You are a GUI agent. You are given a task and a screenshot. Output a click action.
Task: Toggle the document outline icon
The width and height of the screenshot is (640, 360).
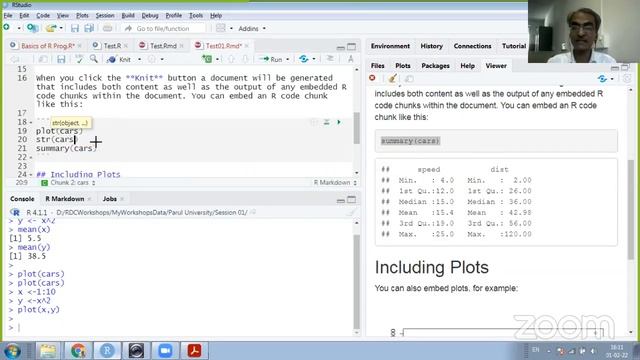pyautogui.click(x=330, y=59)
